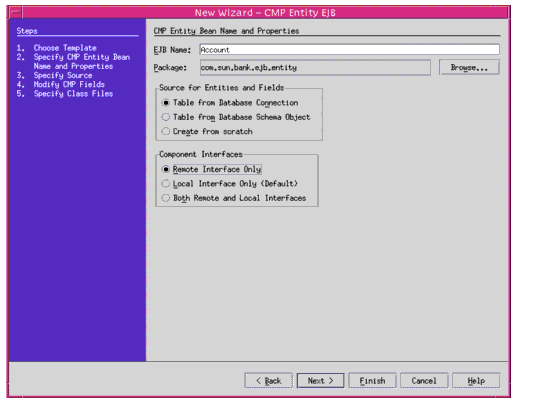Click the 'Steps' heading in the sidebar

click(27, 31)
